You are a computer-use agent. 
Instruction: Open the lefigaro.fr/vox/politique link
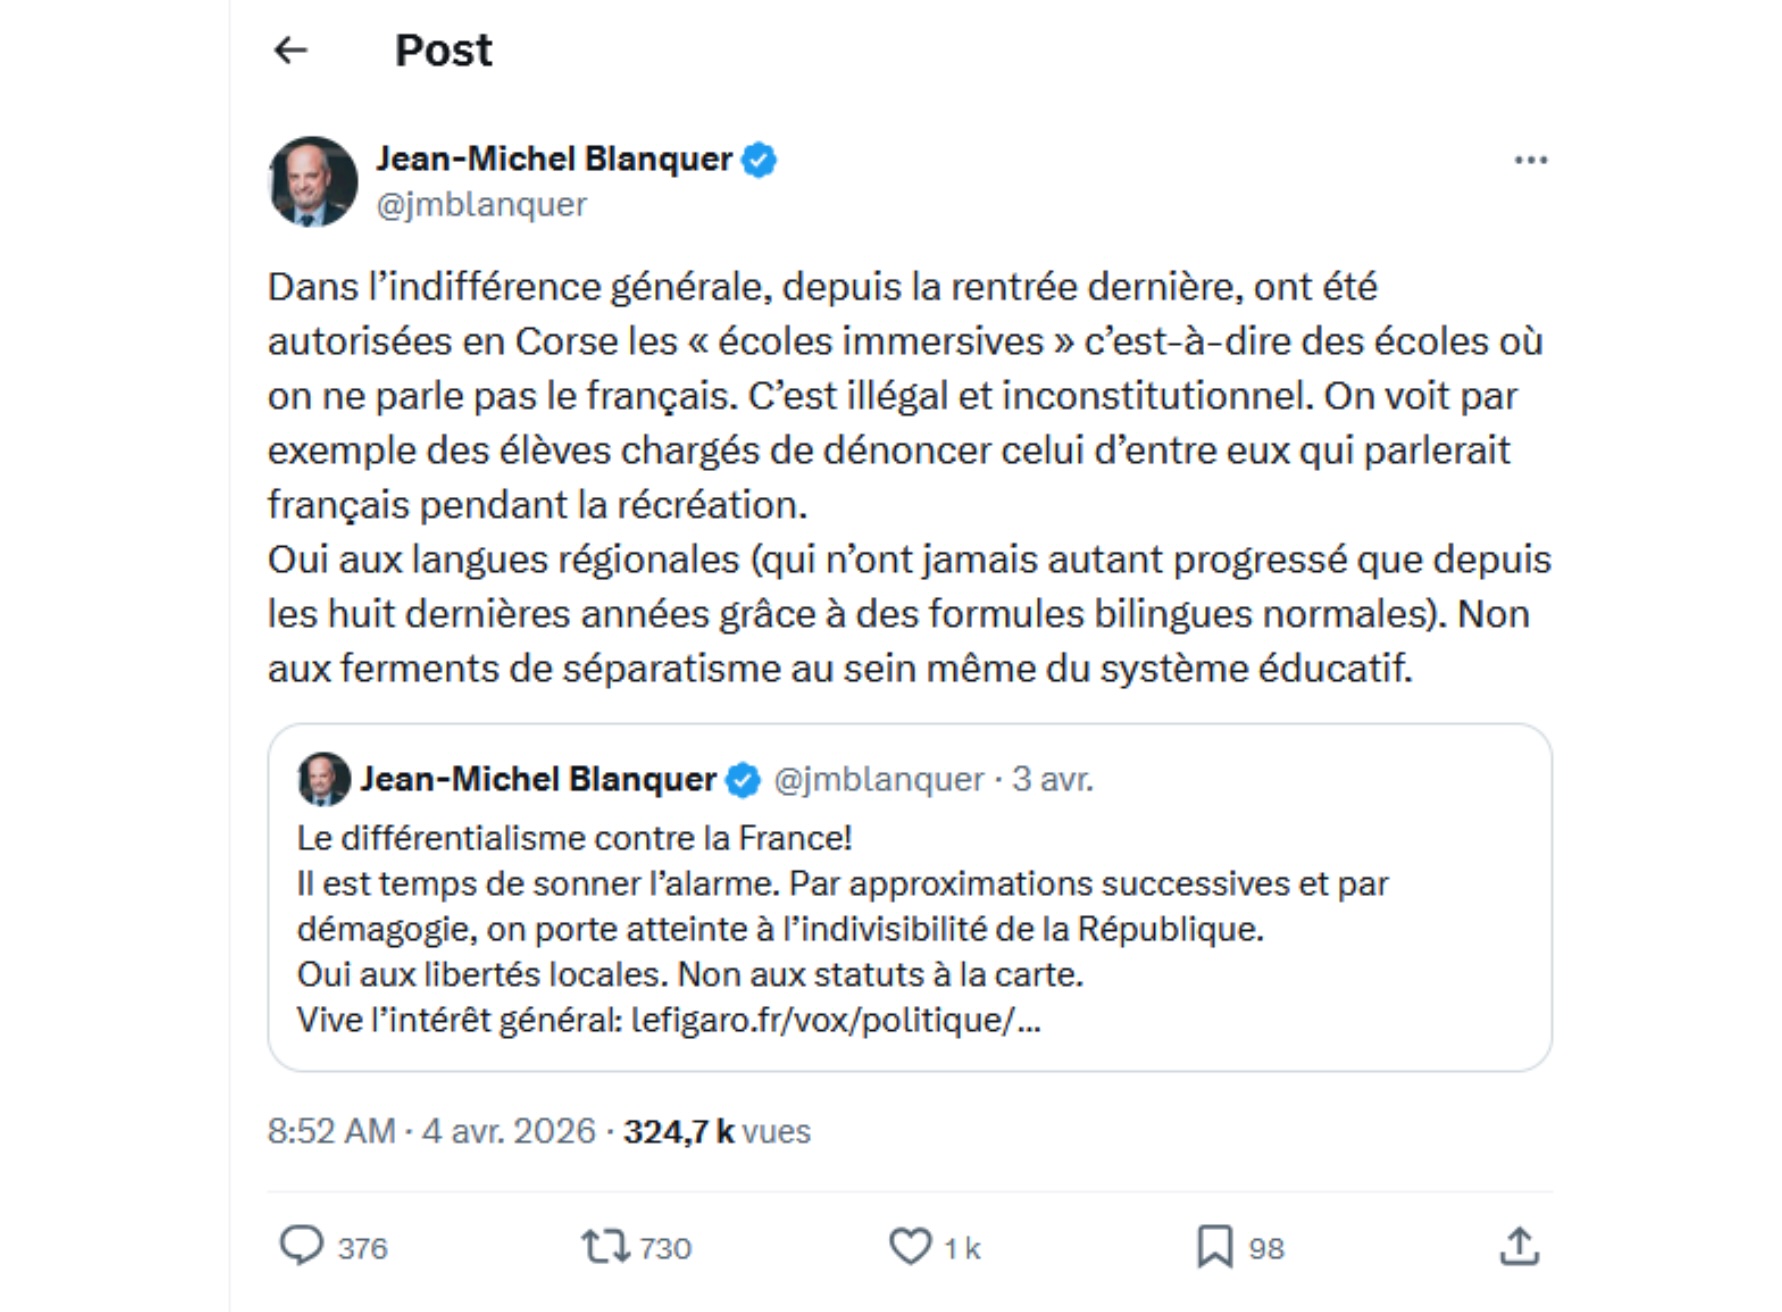click(836, 1020)
